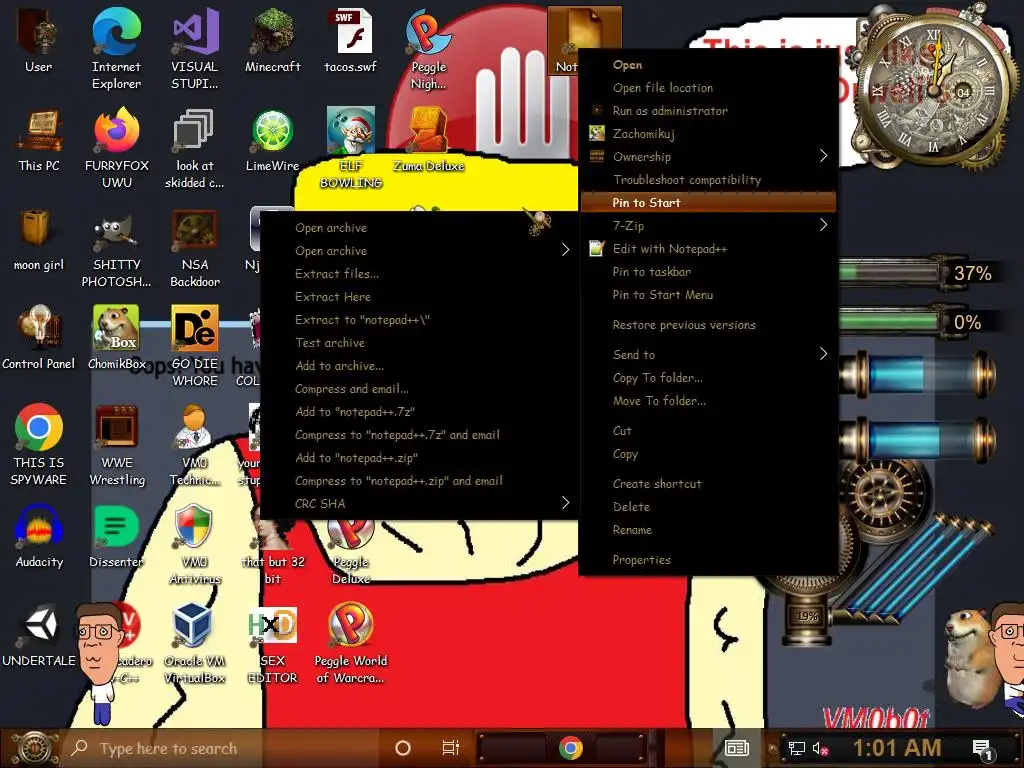Open Cortana circle on the taskbar
1024x768 pixels.
click(x=403, y=748)
